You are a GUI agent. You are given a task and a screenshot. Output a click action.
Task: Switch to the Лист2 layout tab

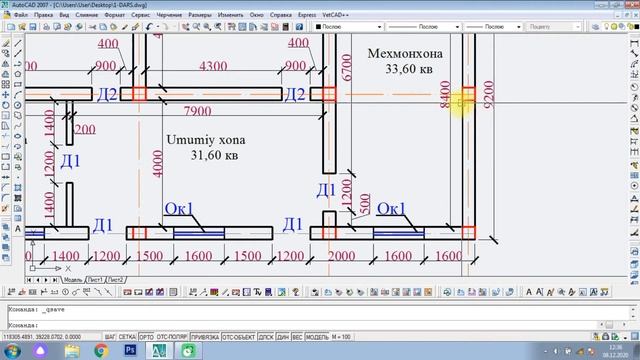[x=116, y=280]
